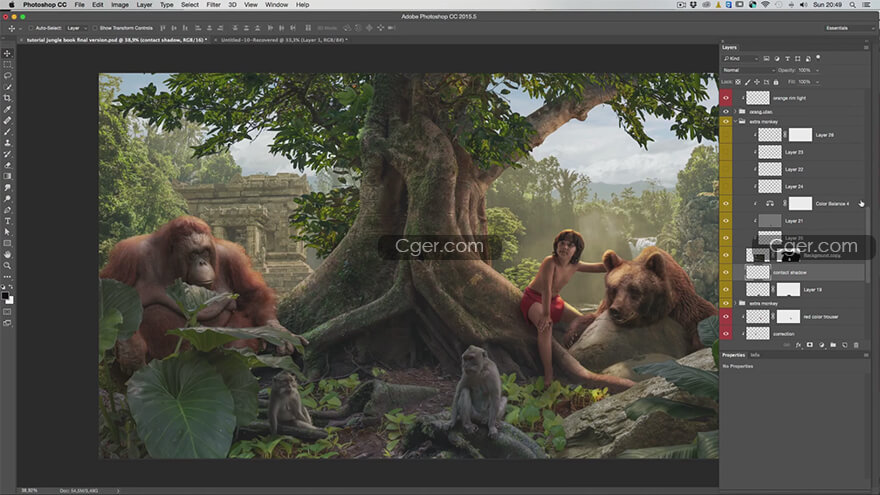Image resolution: width=880 pixels, height=495 pixels.
Task: Select the Hand tool
Action: [x=7, y=255]
